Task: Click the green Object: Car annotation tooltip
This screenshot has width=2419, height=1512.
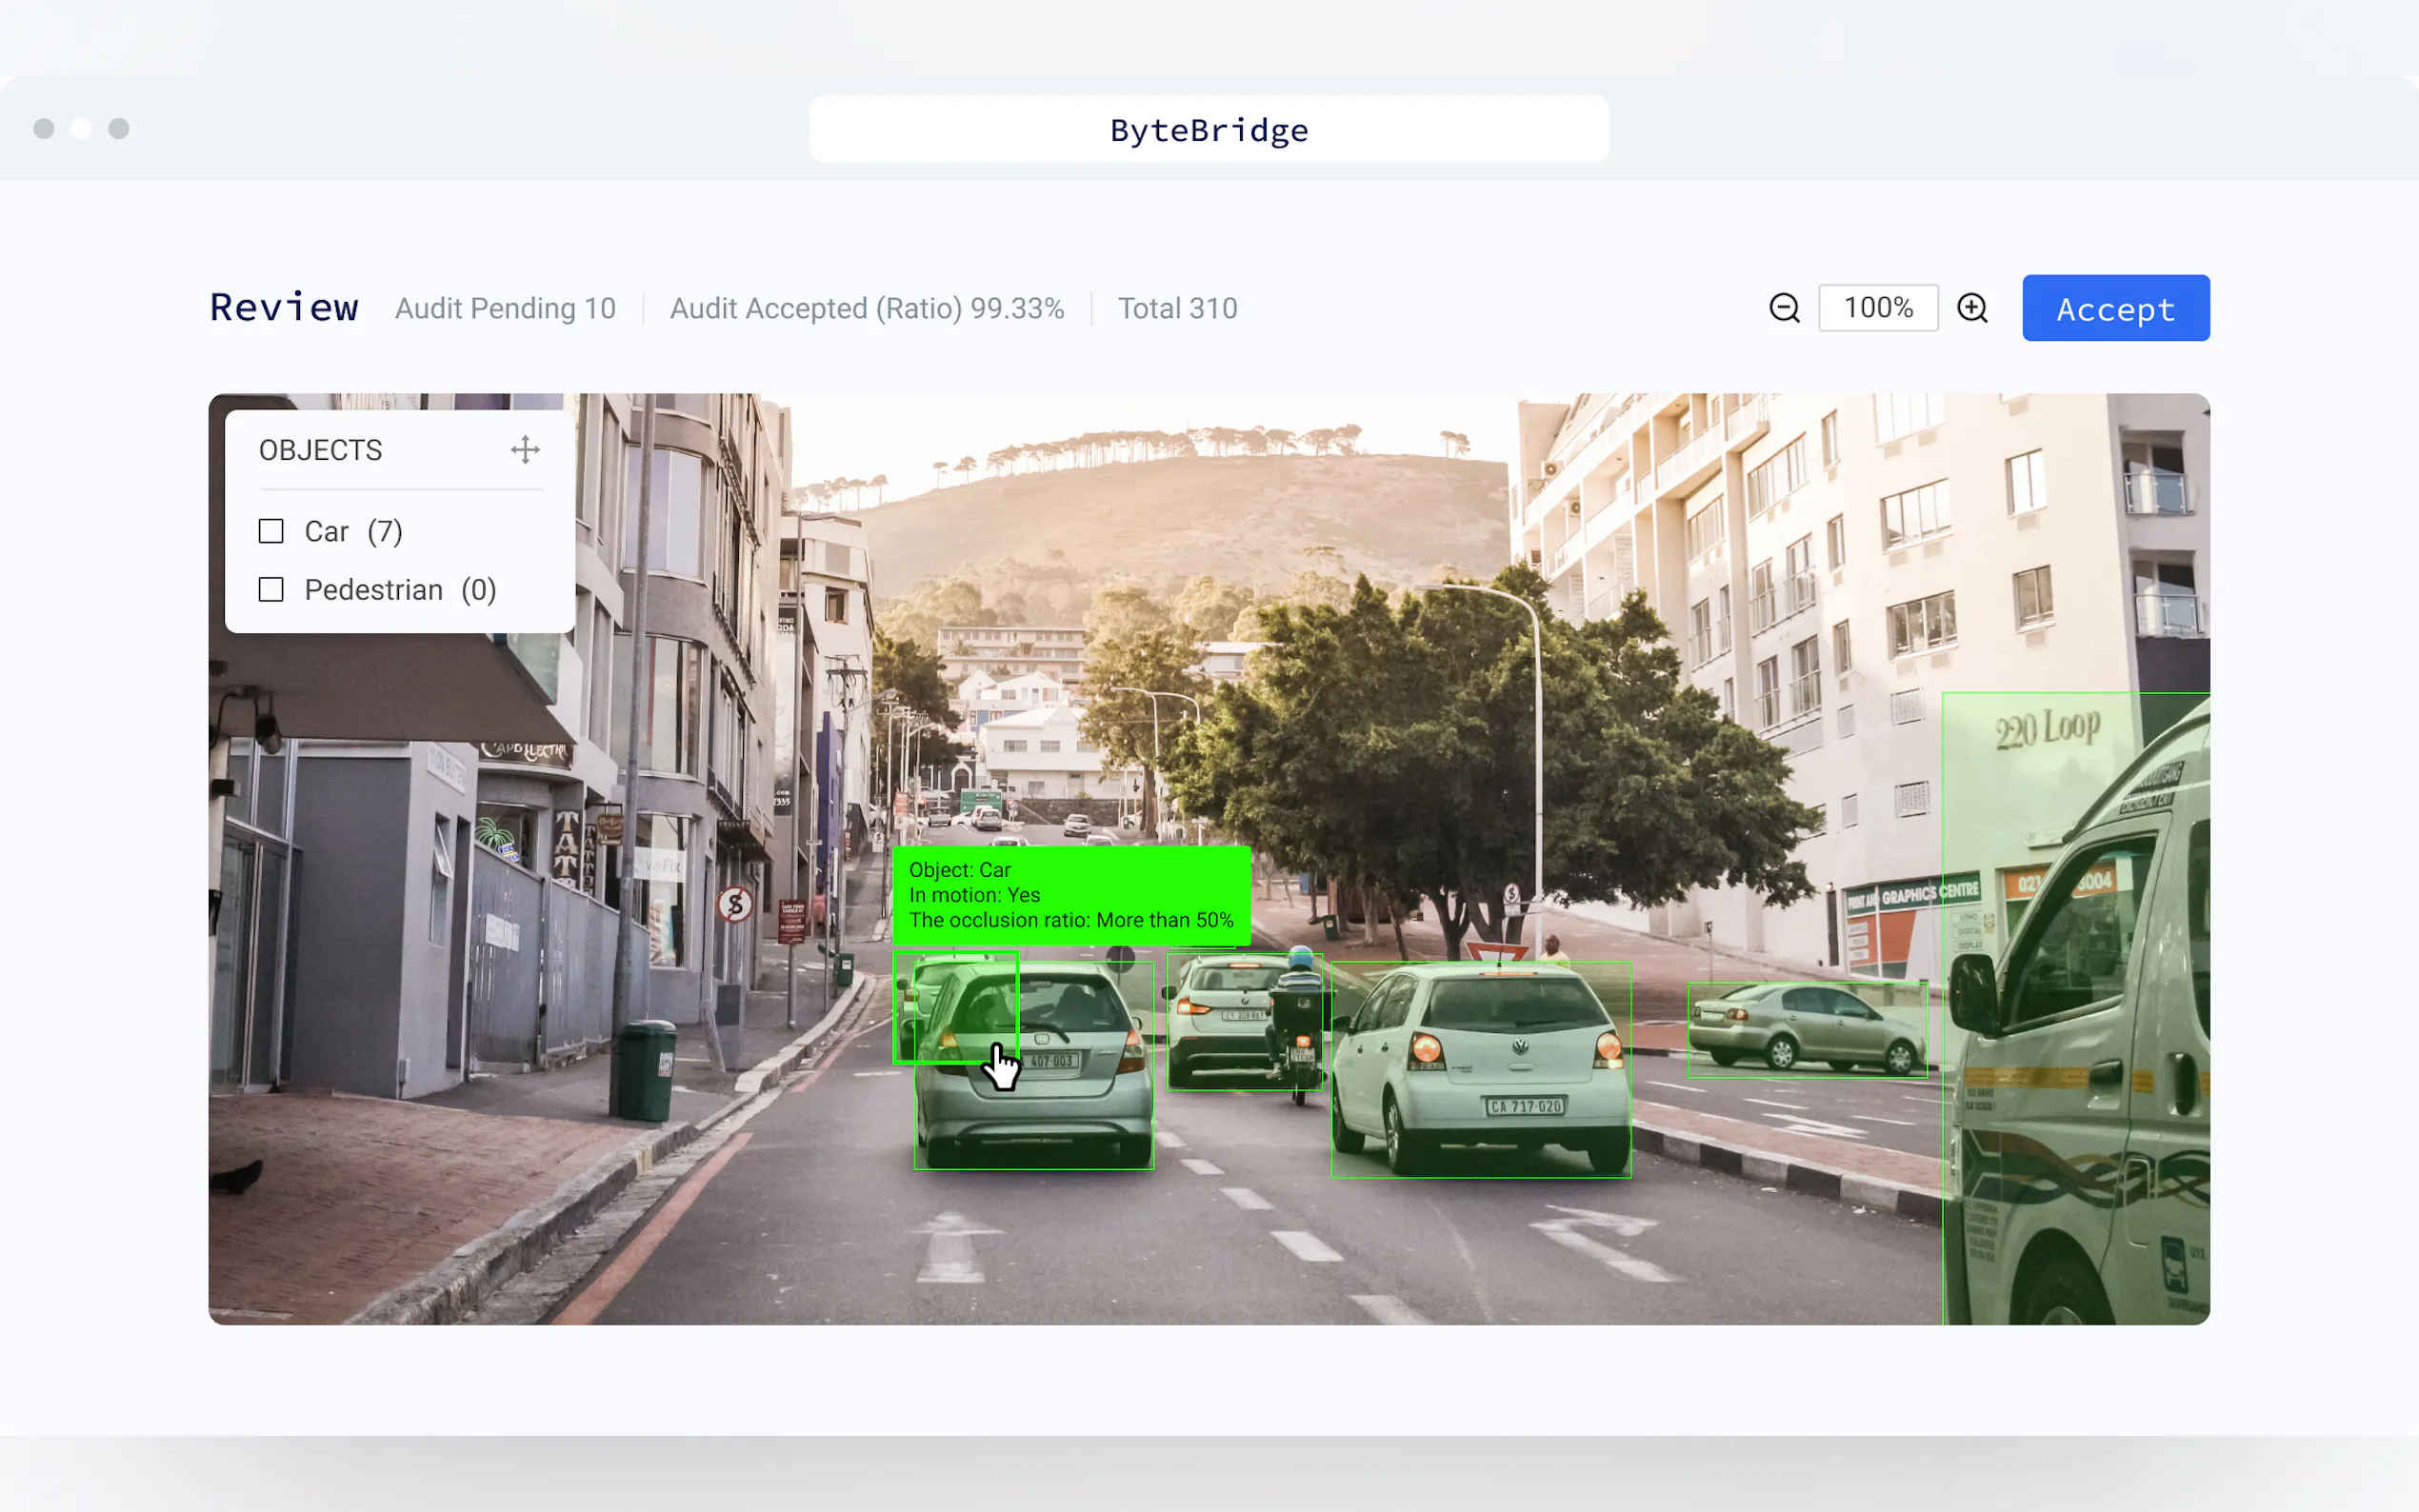Action: click(1070, 895)
